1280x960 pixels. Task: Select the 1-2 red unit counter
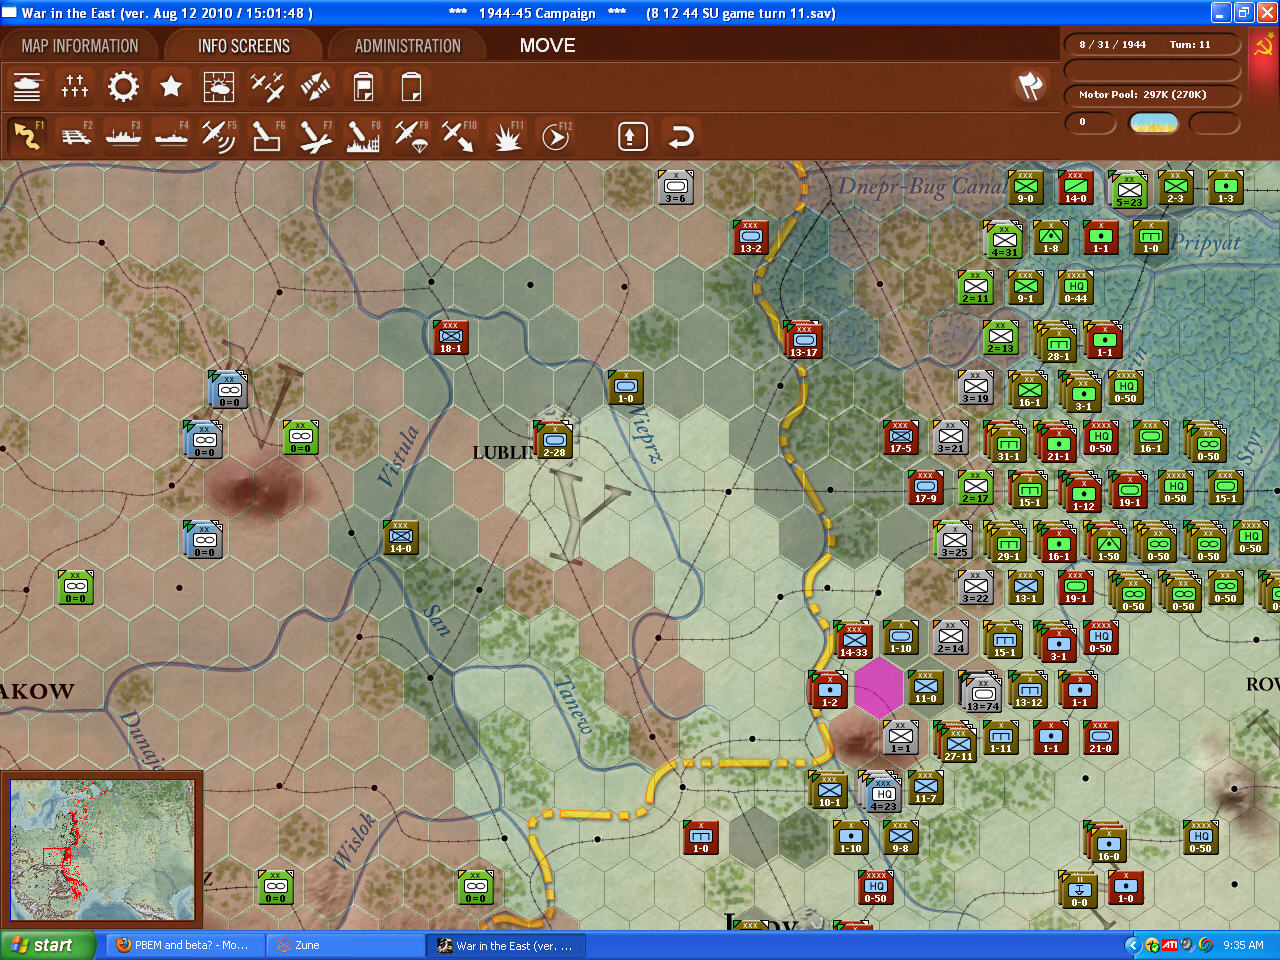[x=829, y=690]
